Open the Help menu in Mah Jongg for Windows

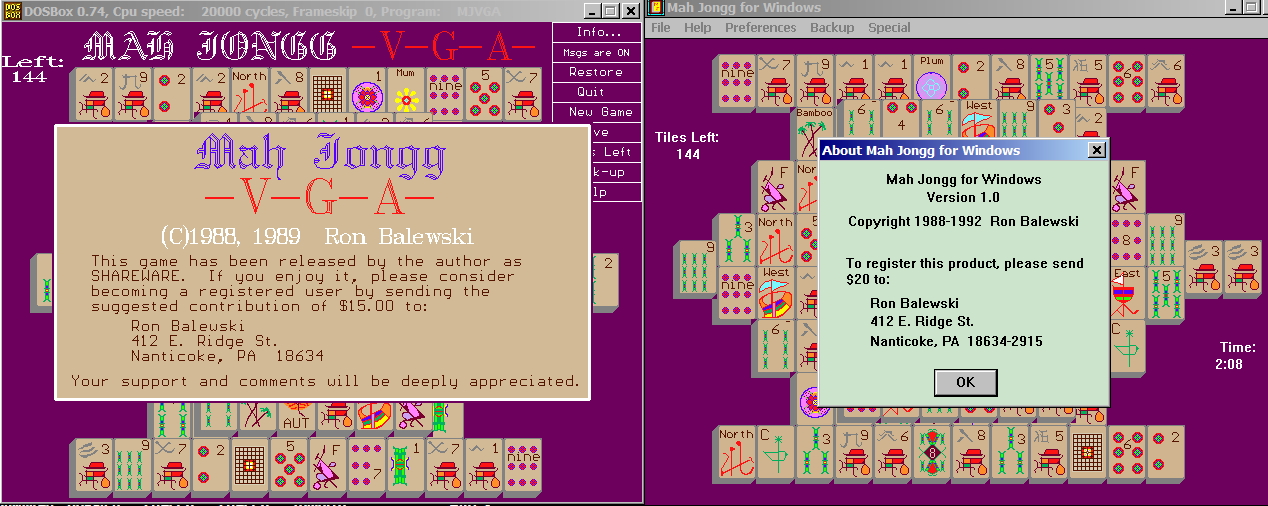click(697, 28)
